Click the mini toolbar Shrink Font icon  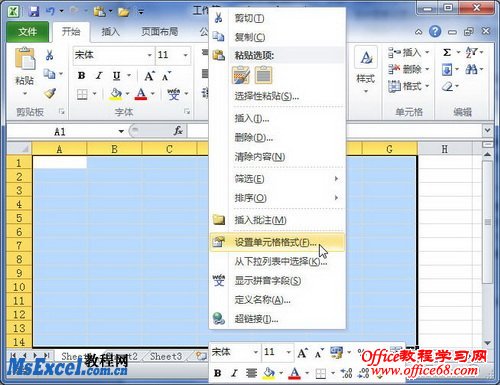point(318,353)
